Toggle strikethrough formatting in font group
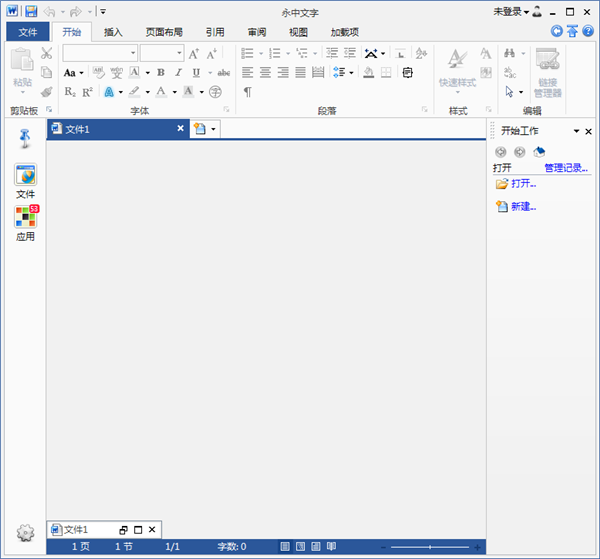 pos(224,72)
